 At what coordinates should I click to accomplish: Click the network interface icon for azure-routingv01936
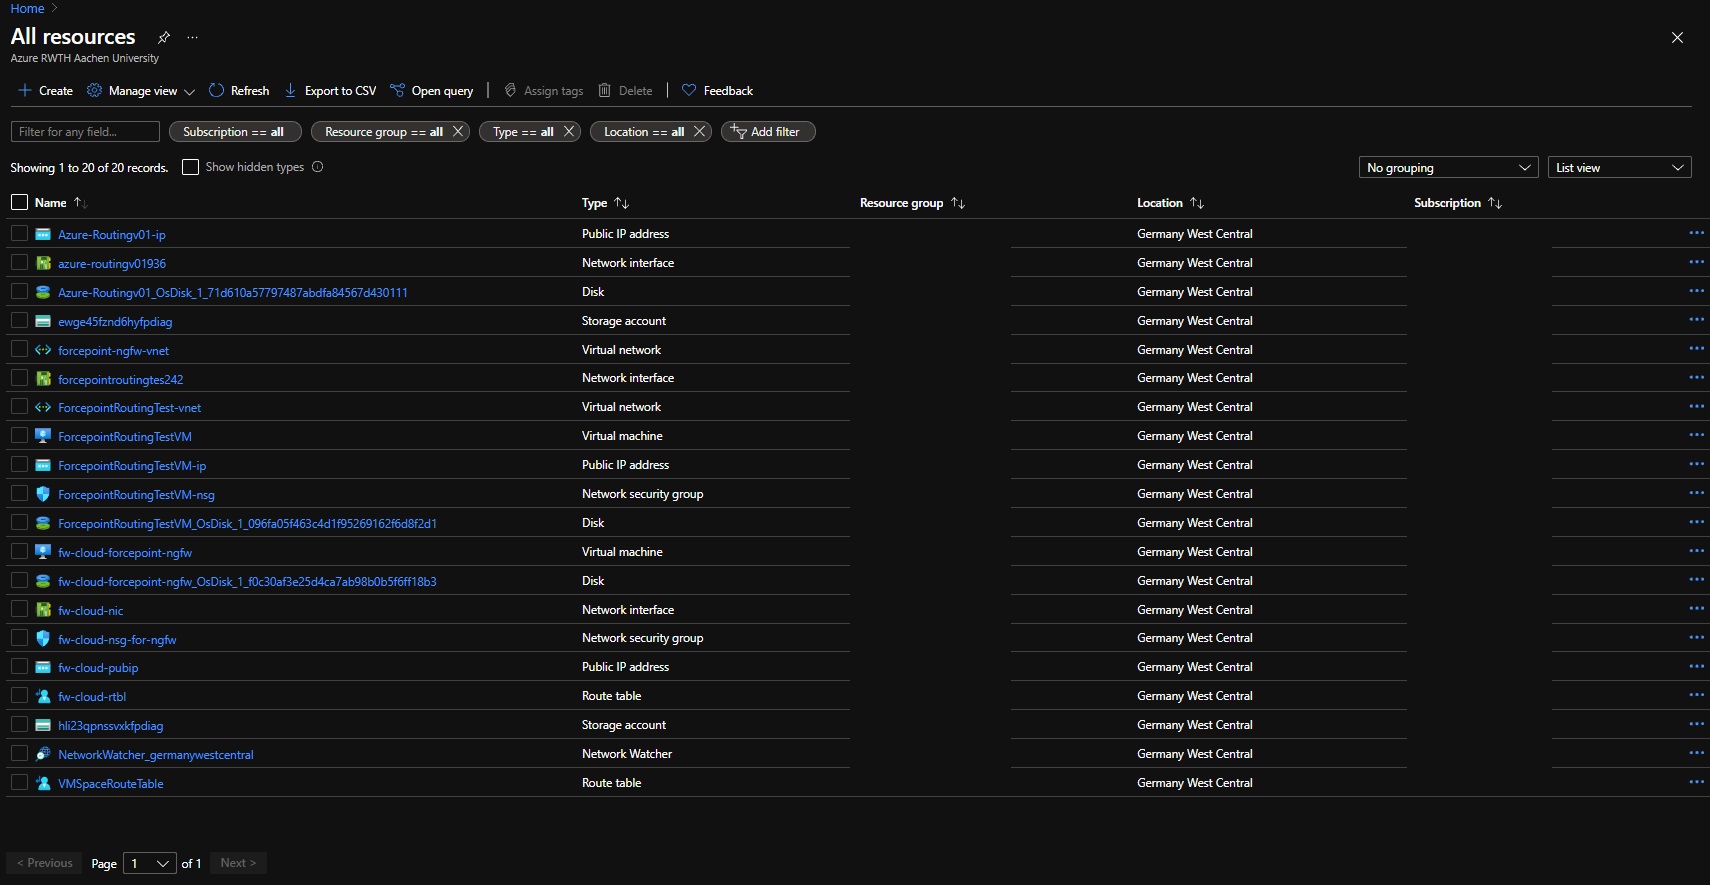point(43,263)
